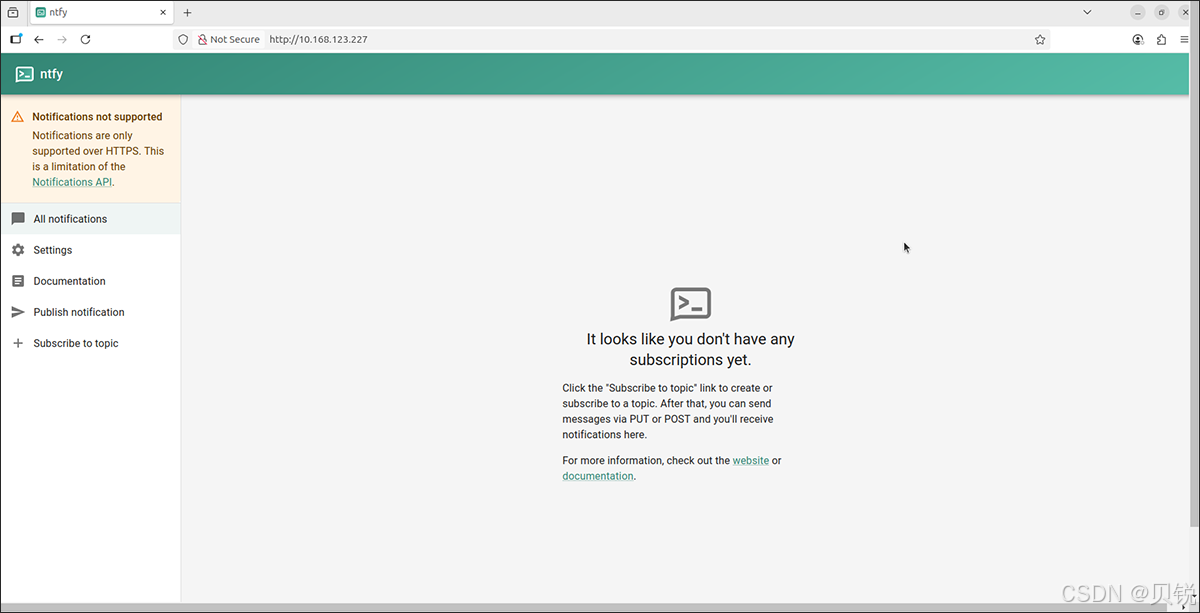
Task: Select Publish notification in sidebar
Action: [x=90, y=312]
